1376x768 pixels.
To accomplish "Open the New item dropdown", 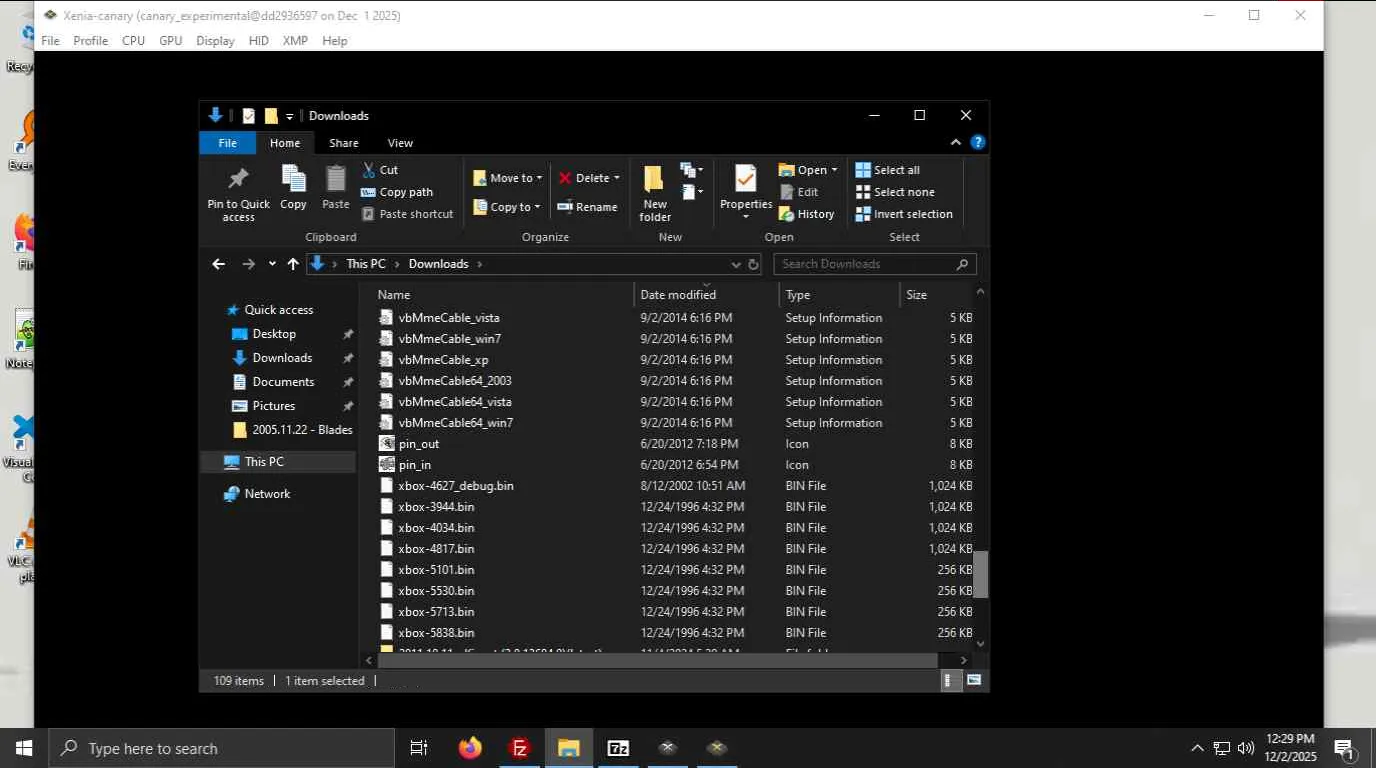I will (692, 170).
